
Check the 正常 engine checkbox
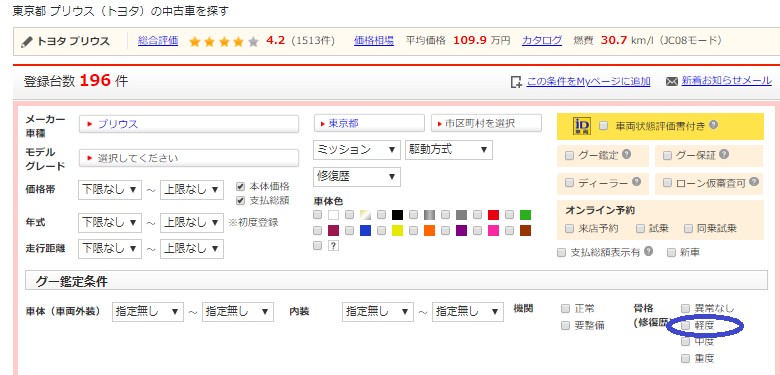coord(565,309)
